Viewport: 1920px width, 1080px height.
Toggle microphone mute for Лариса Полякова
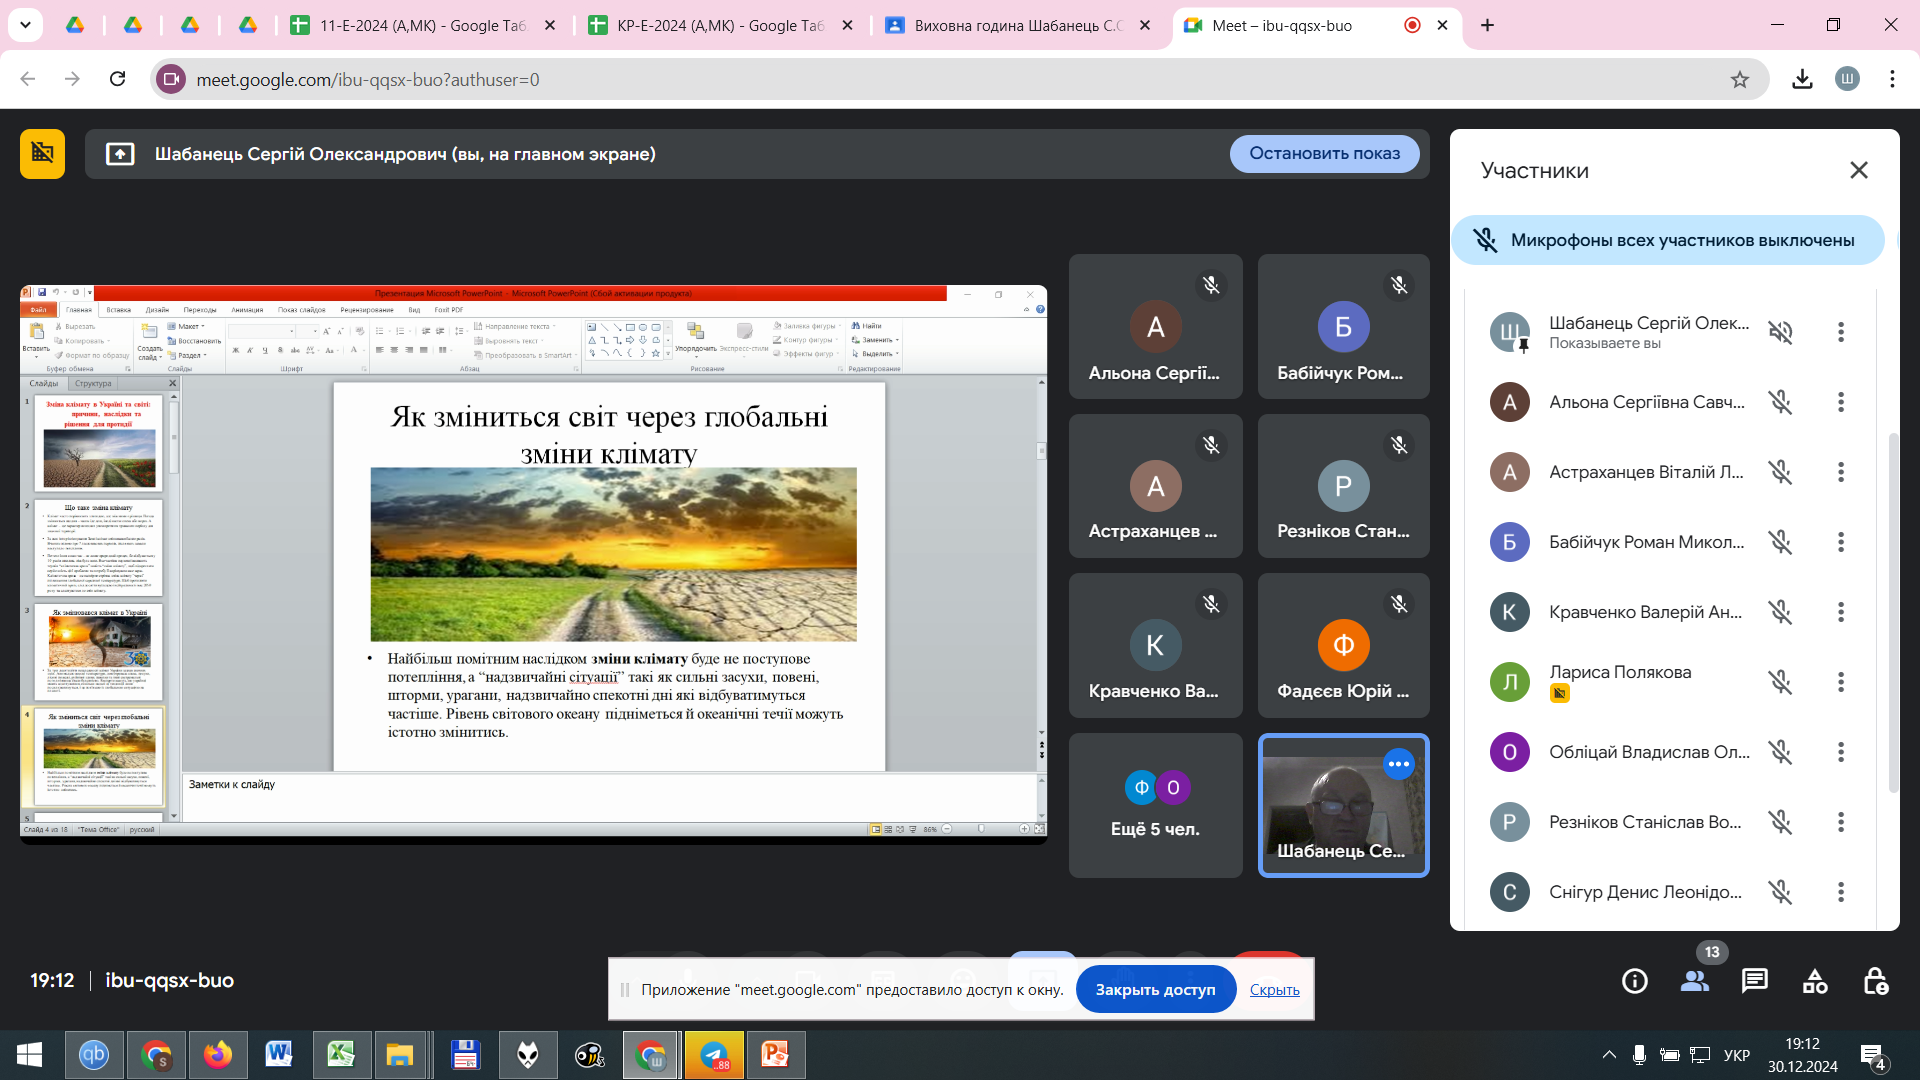point(1780,682)
